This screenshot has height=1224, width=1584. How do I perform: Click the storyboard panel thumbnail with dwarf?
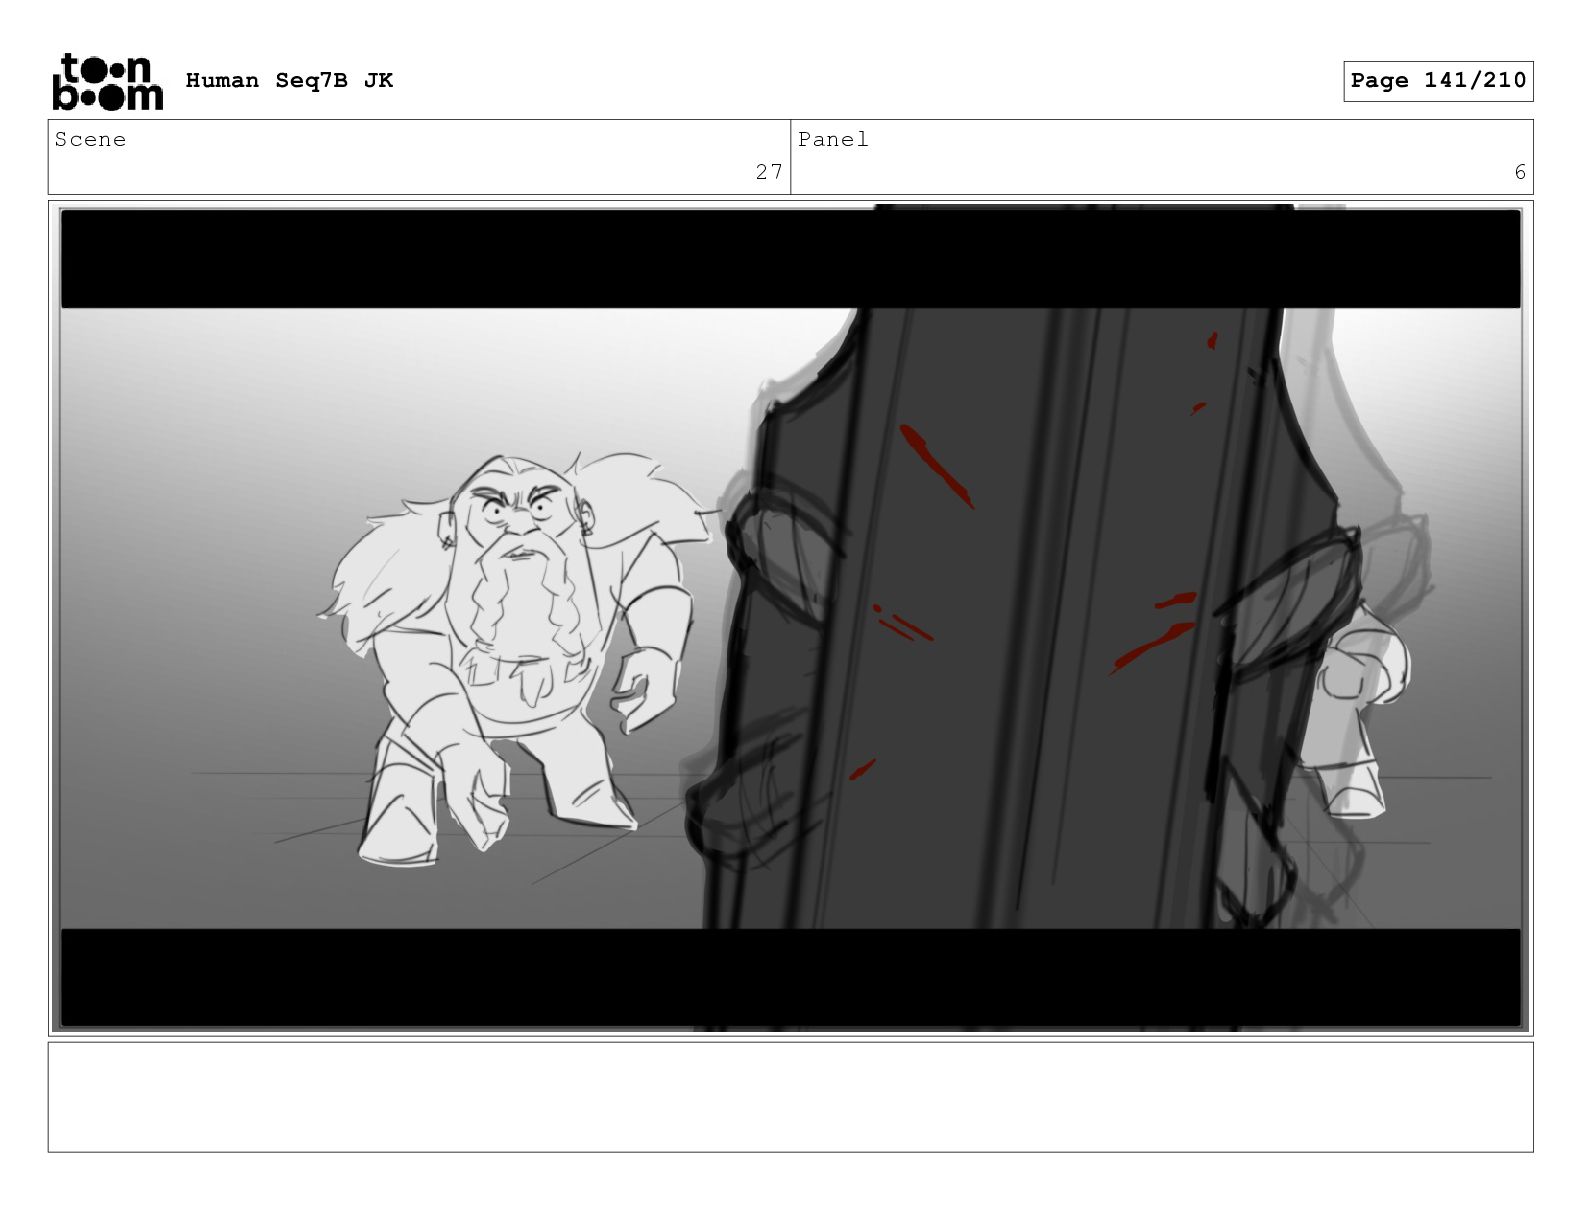790,618
